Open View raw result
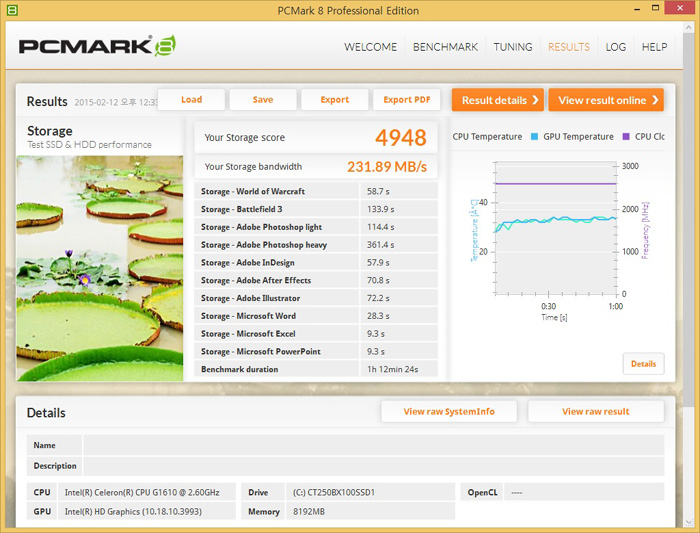 coord(596,412)
